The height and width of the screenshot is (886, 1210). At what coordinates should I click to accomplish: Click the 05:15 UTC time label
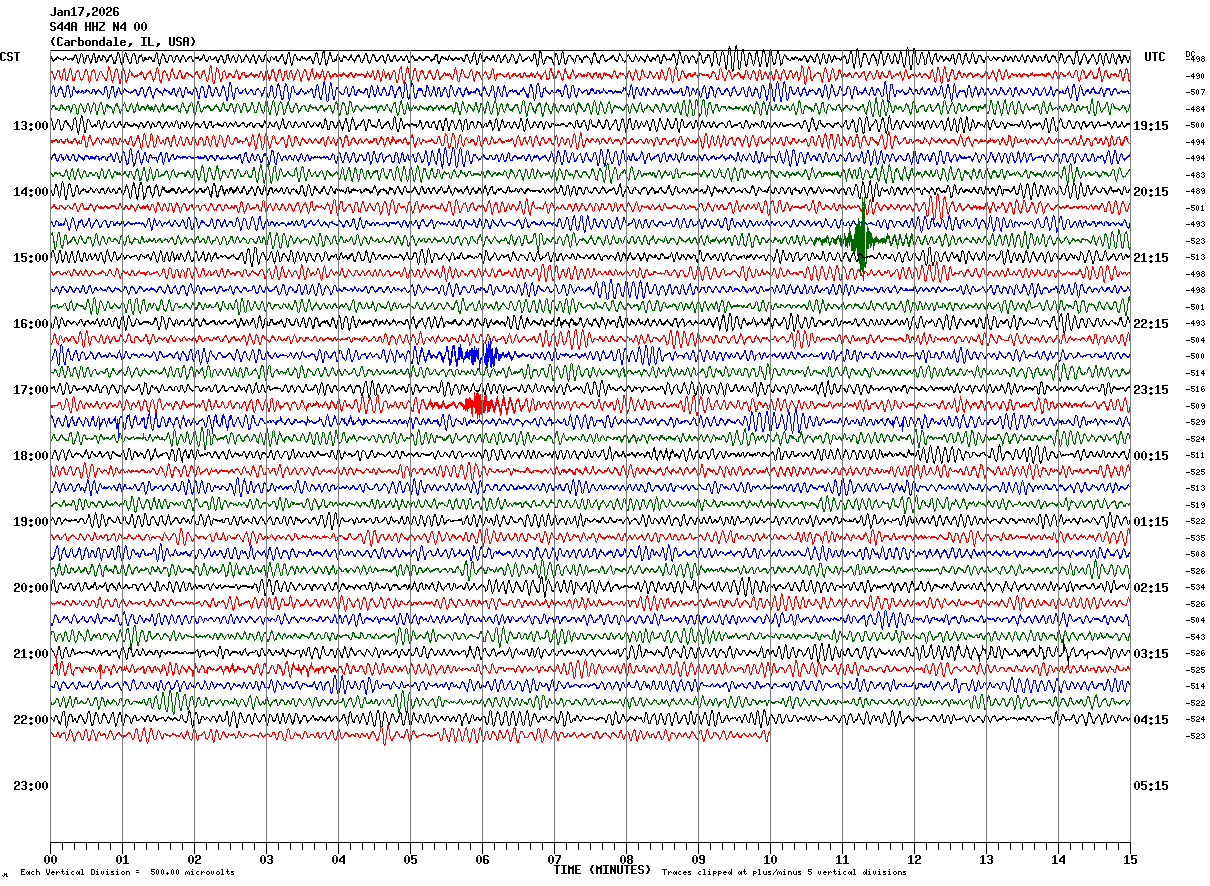[x=1151, y=786]
